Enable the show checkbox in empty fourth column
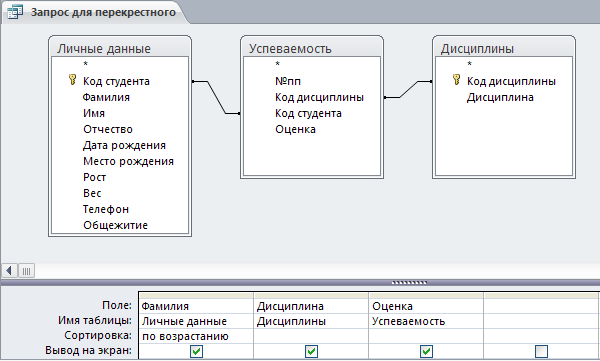This screenshot has height=361, width=600. (541, 351)
